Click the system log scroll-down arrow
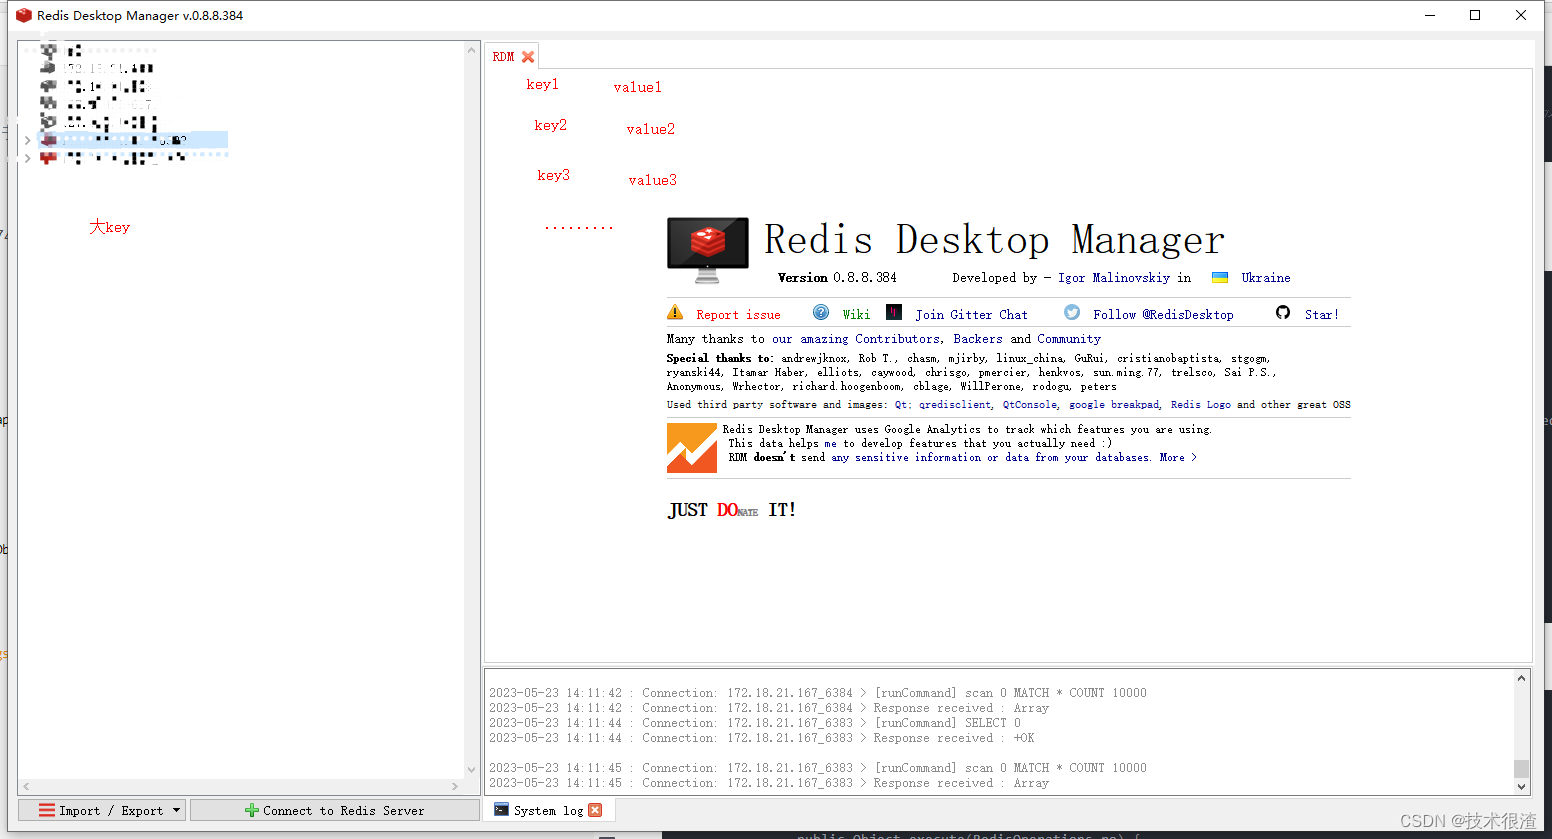Screen dimensions: 1552x839 pyautogui.click(x=1521, y=786)
